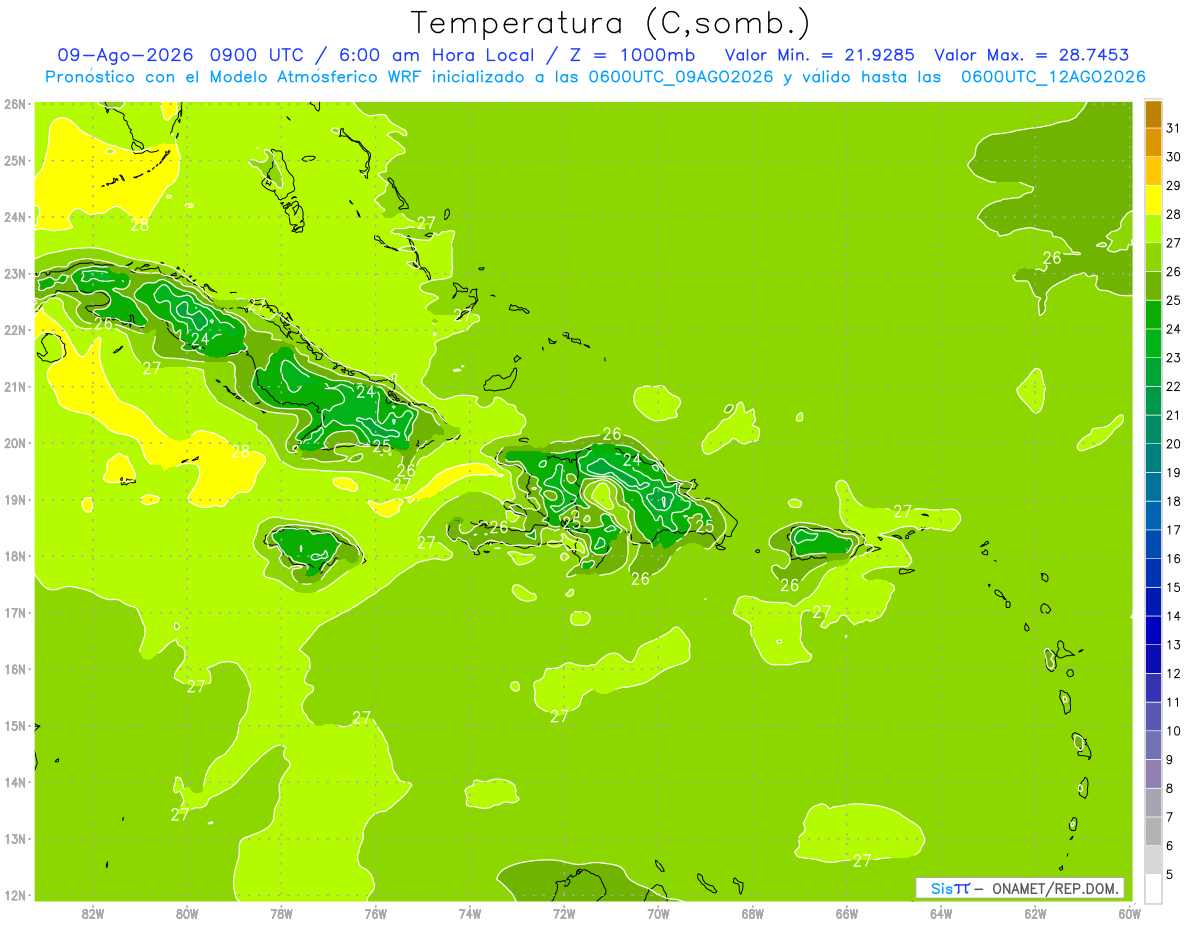Click the latitude axis label '15N'
Screen dimensions: 1200x927
tap(15, 726)
